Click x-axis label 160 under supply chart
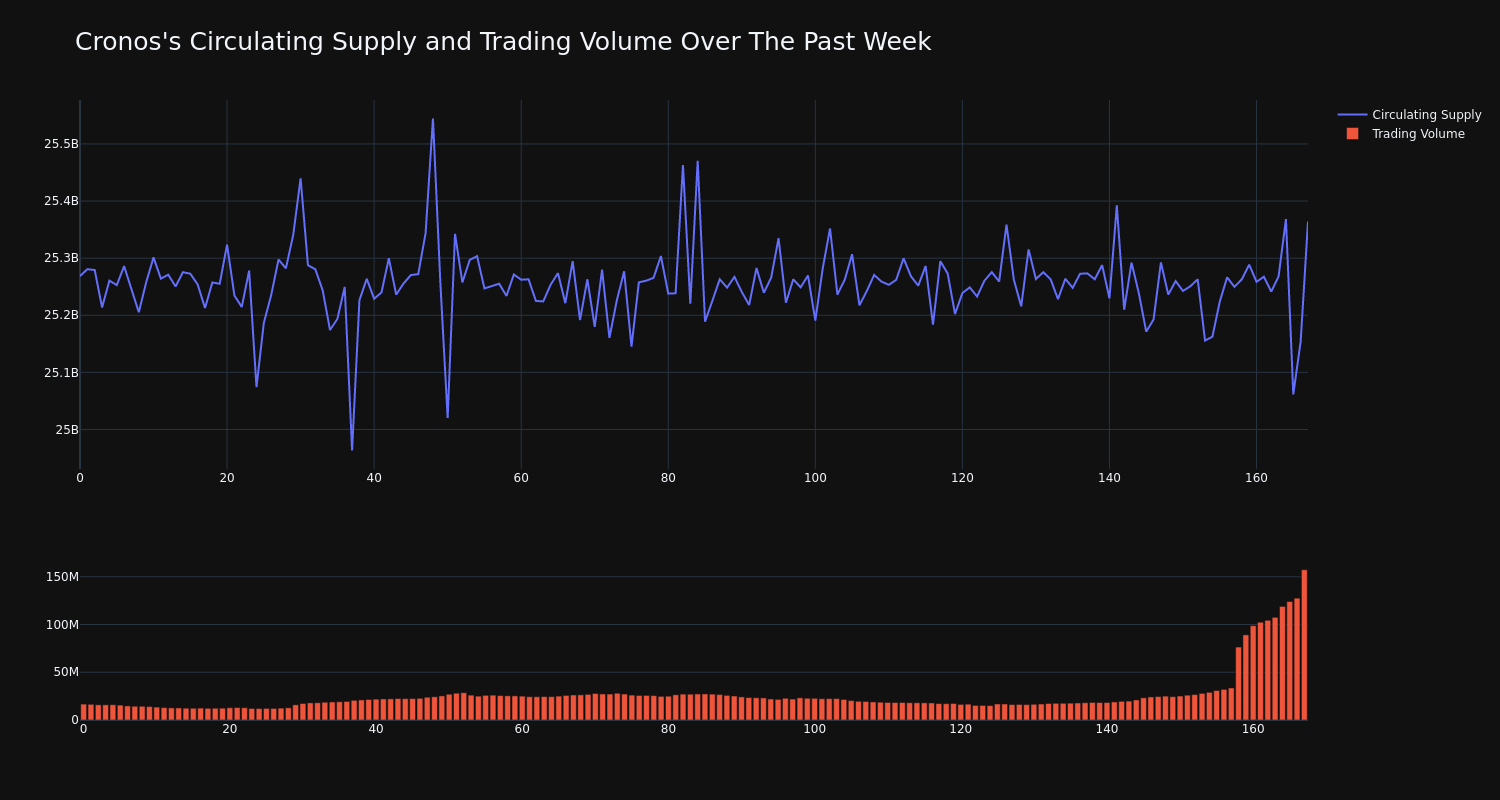Image resolution: width=1500 pixels, height=800 pixels. point(1256,478)
